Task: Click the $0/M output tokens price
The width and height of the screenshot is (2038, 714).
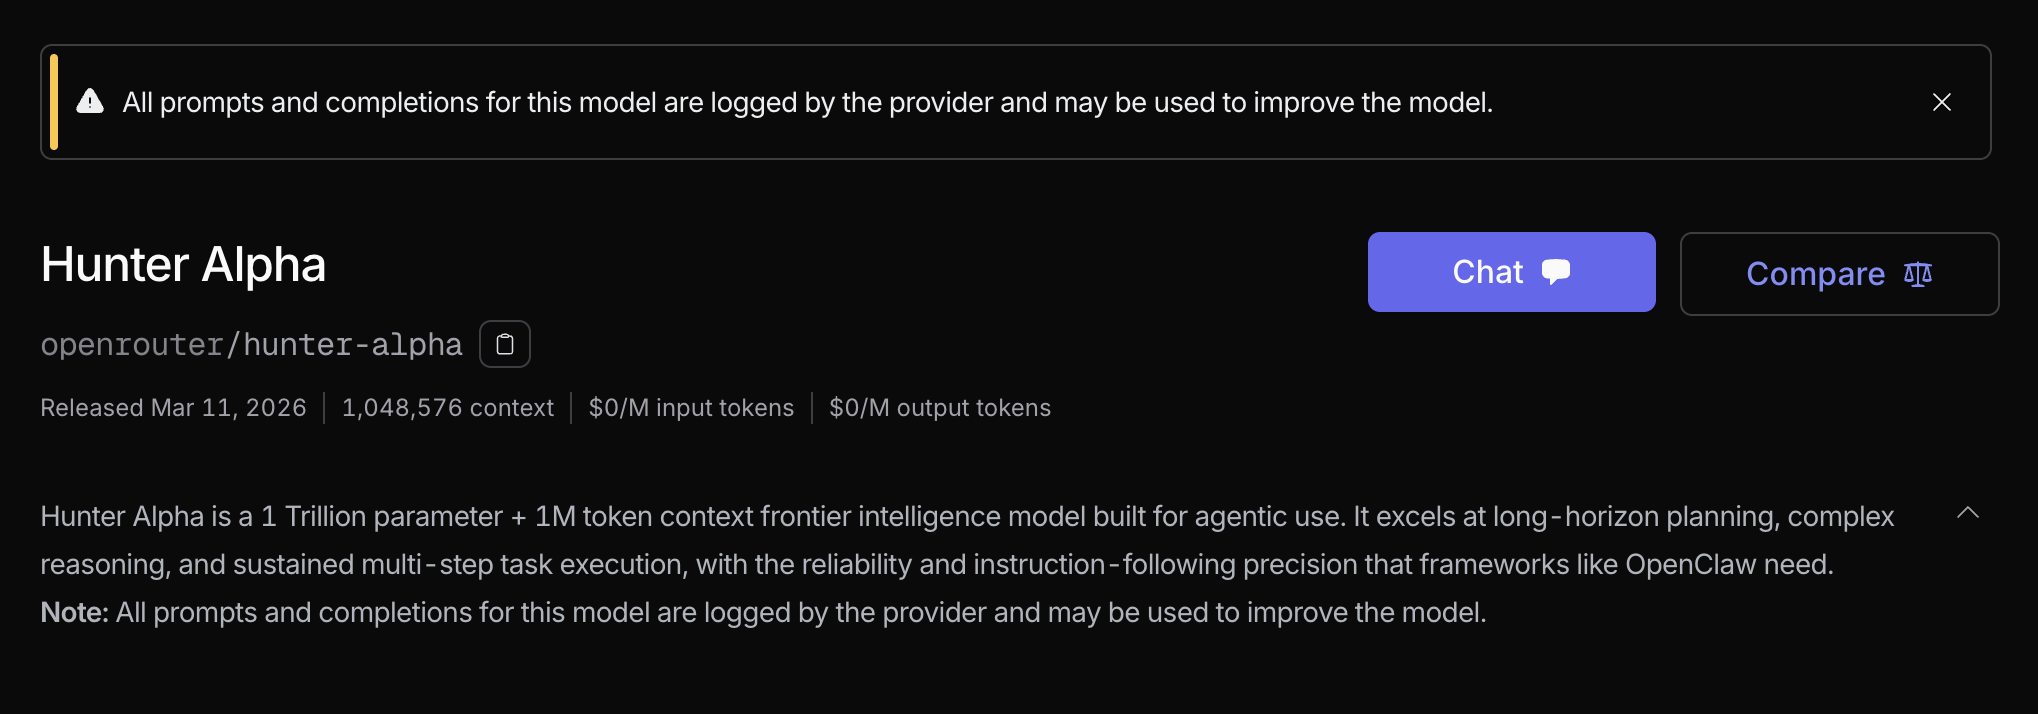Action: coord(940,408)
